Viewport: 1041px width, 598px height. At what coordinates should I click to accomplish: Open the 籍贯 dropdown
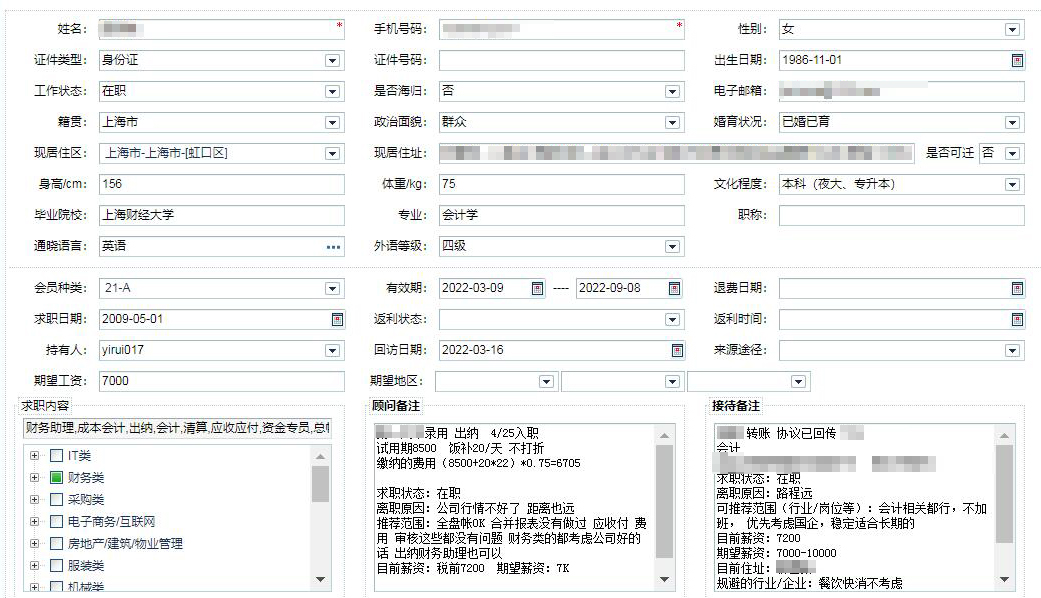[x=333, y=123]
